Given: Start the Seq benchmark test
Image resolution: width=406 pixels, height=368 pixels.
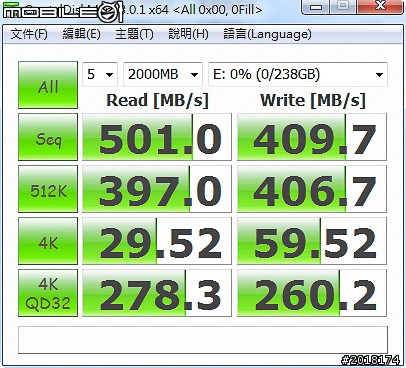Looking at the screenshot, I should [48, 137].
